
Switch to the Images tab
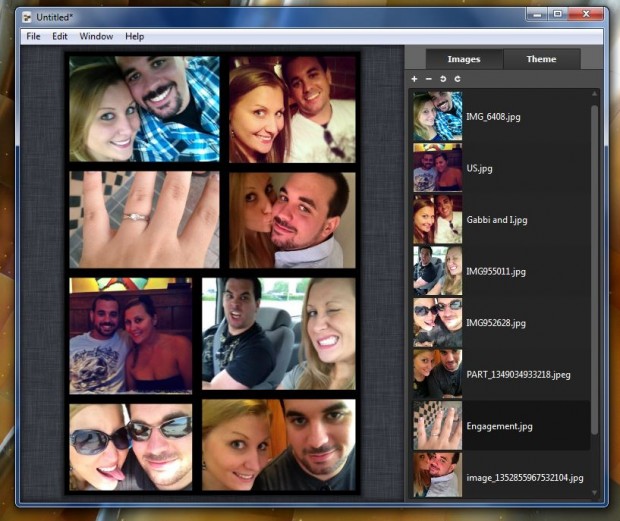[464, 59]
